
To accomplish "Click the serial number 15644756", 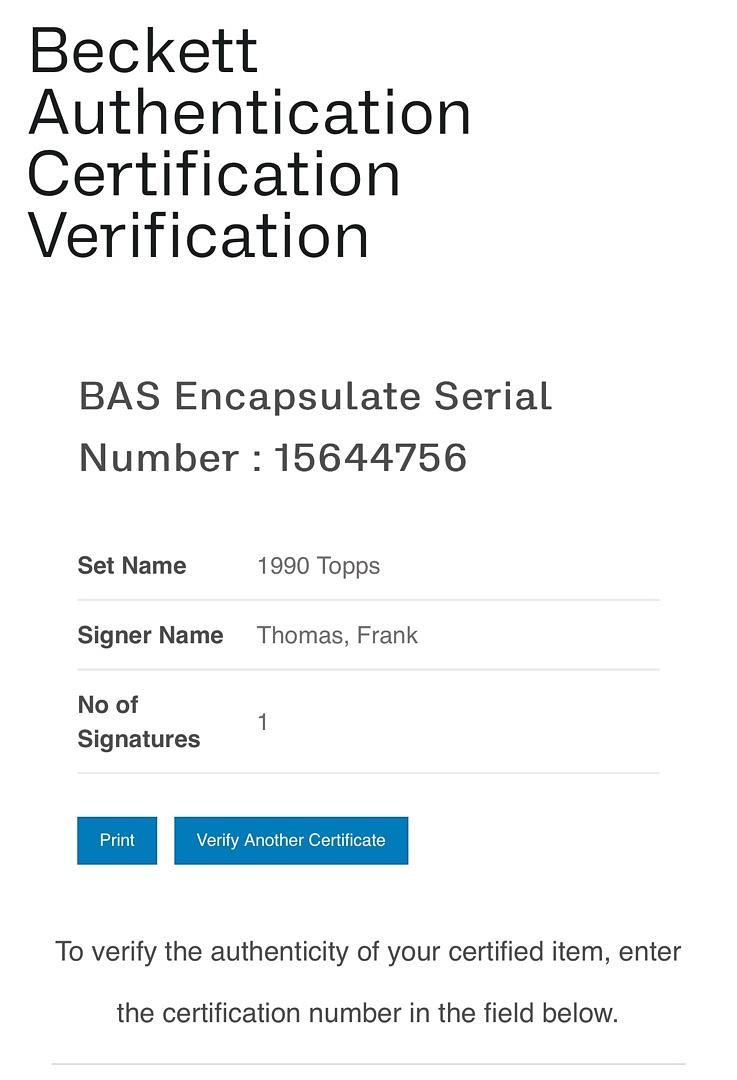I will [x=371, y=458].
